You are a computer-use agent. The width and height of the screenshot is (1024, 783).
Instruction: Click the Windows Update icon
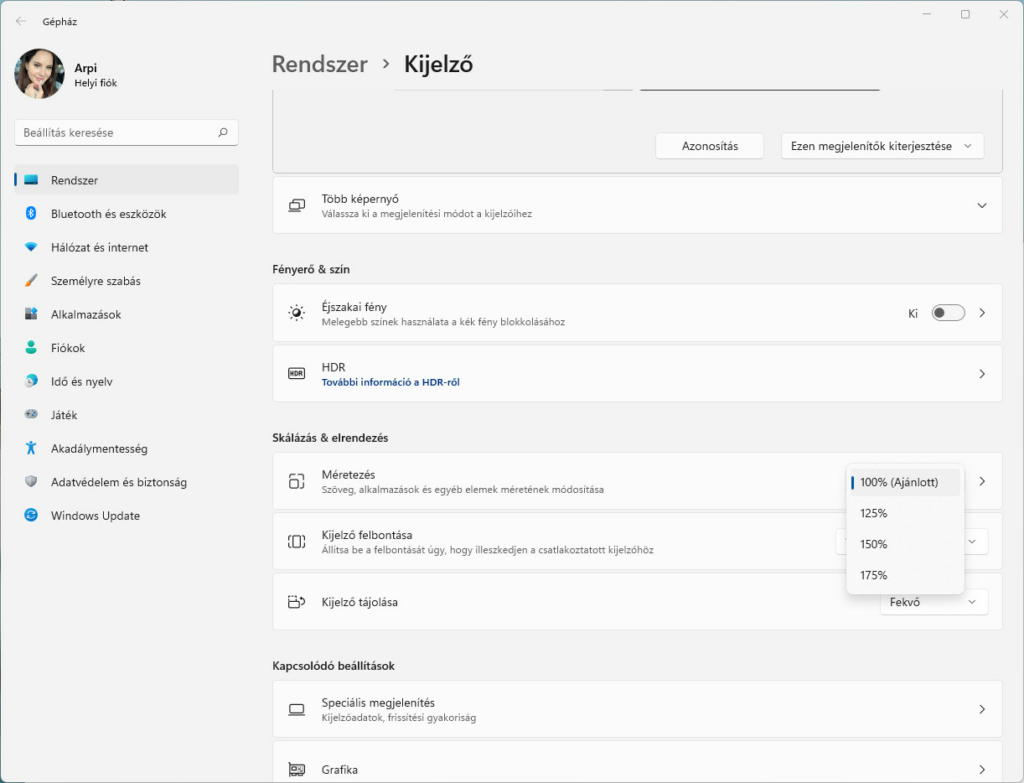tap(31, 515)
